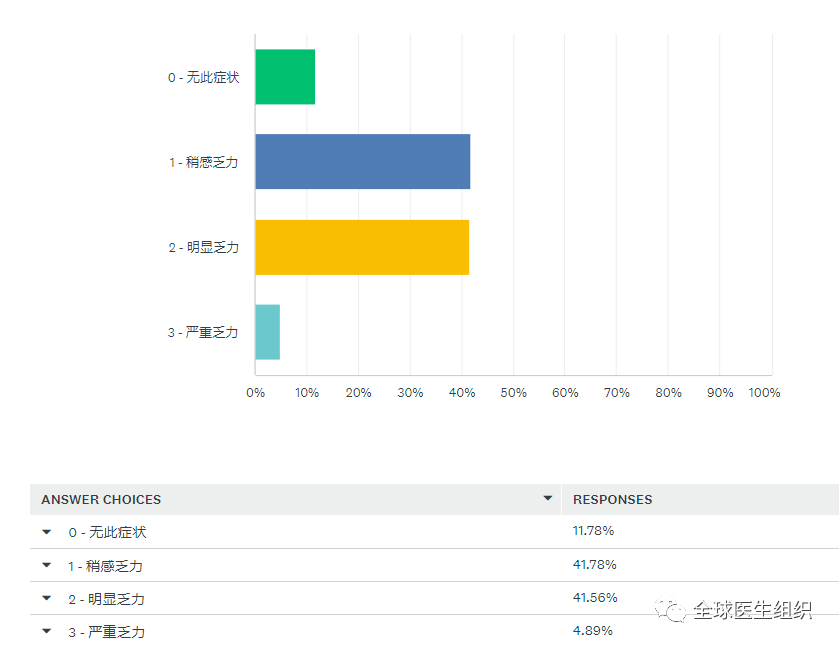Click the RESPONSES column header

tap(612, 499)
